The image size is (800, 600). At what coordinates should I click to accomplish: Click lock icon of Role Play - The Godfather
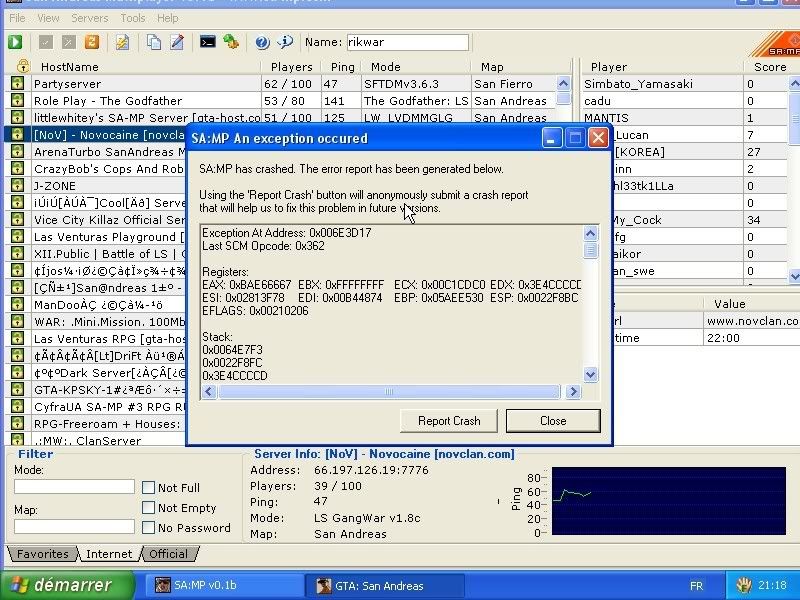tap(17, 101)
